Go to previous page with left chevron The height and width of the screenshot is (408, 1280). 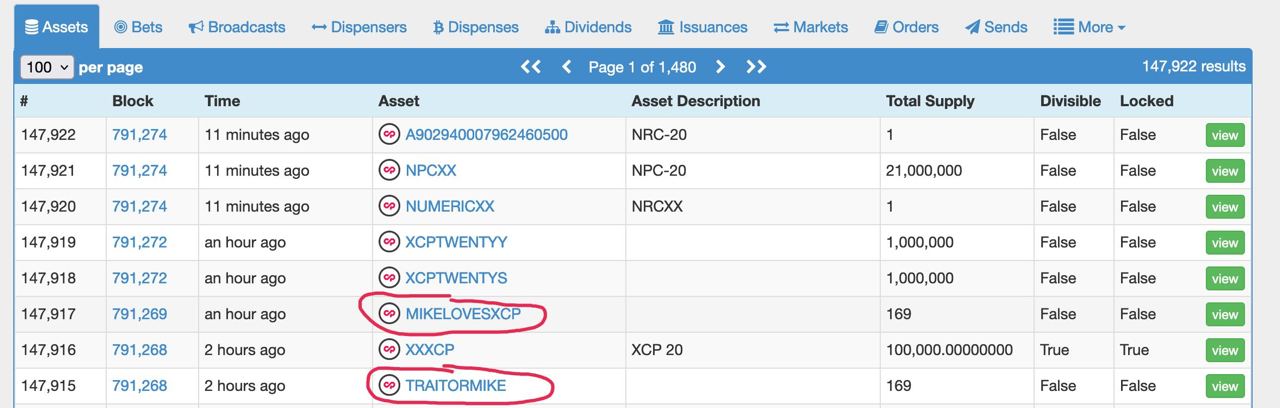(x=567, y=67)
